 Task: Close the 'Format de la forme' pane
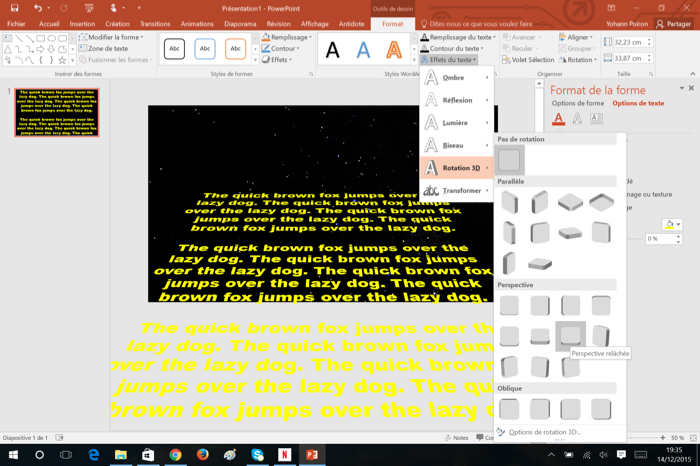click(x=690, y=89)
